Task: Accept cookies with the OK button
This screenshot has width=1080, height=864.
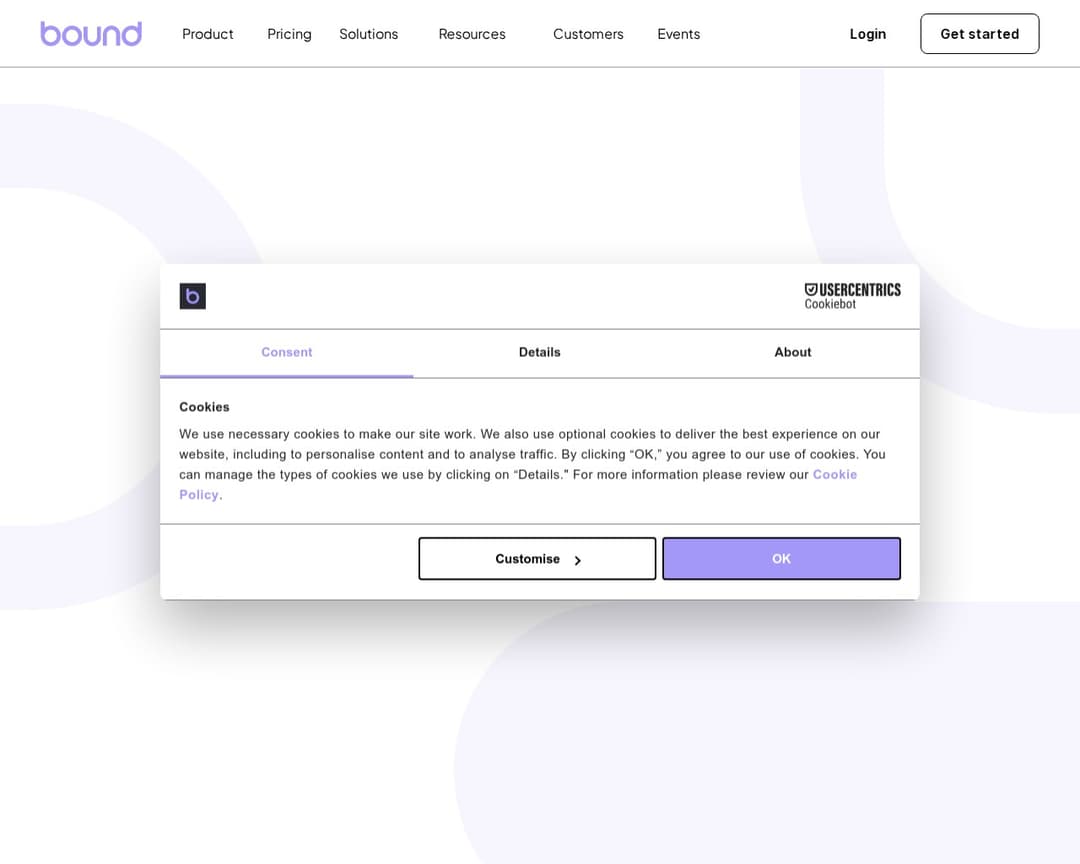Action: (x=781, y=559)
